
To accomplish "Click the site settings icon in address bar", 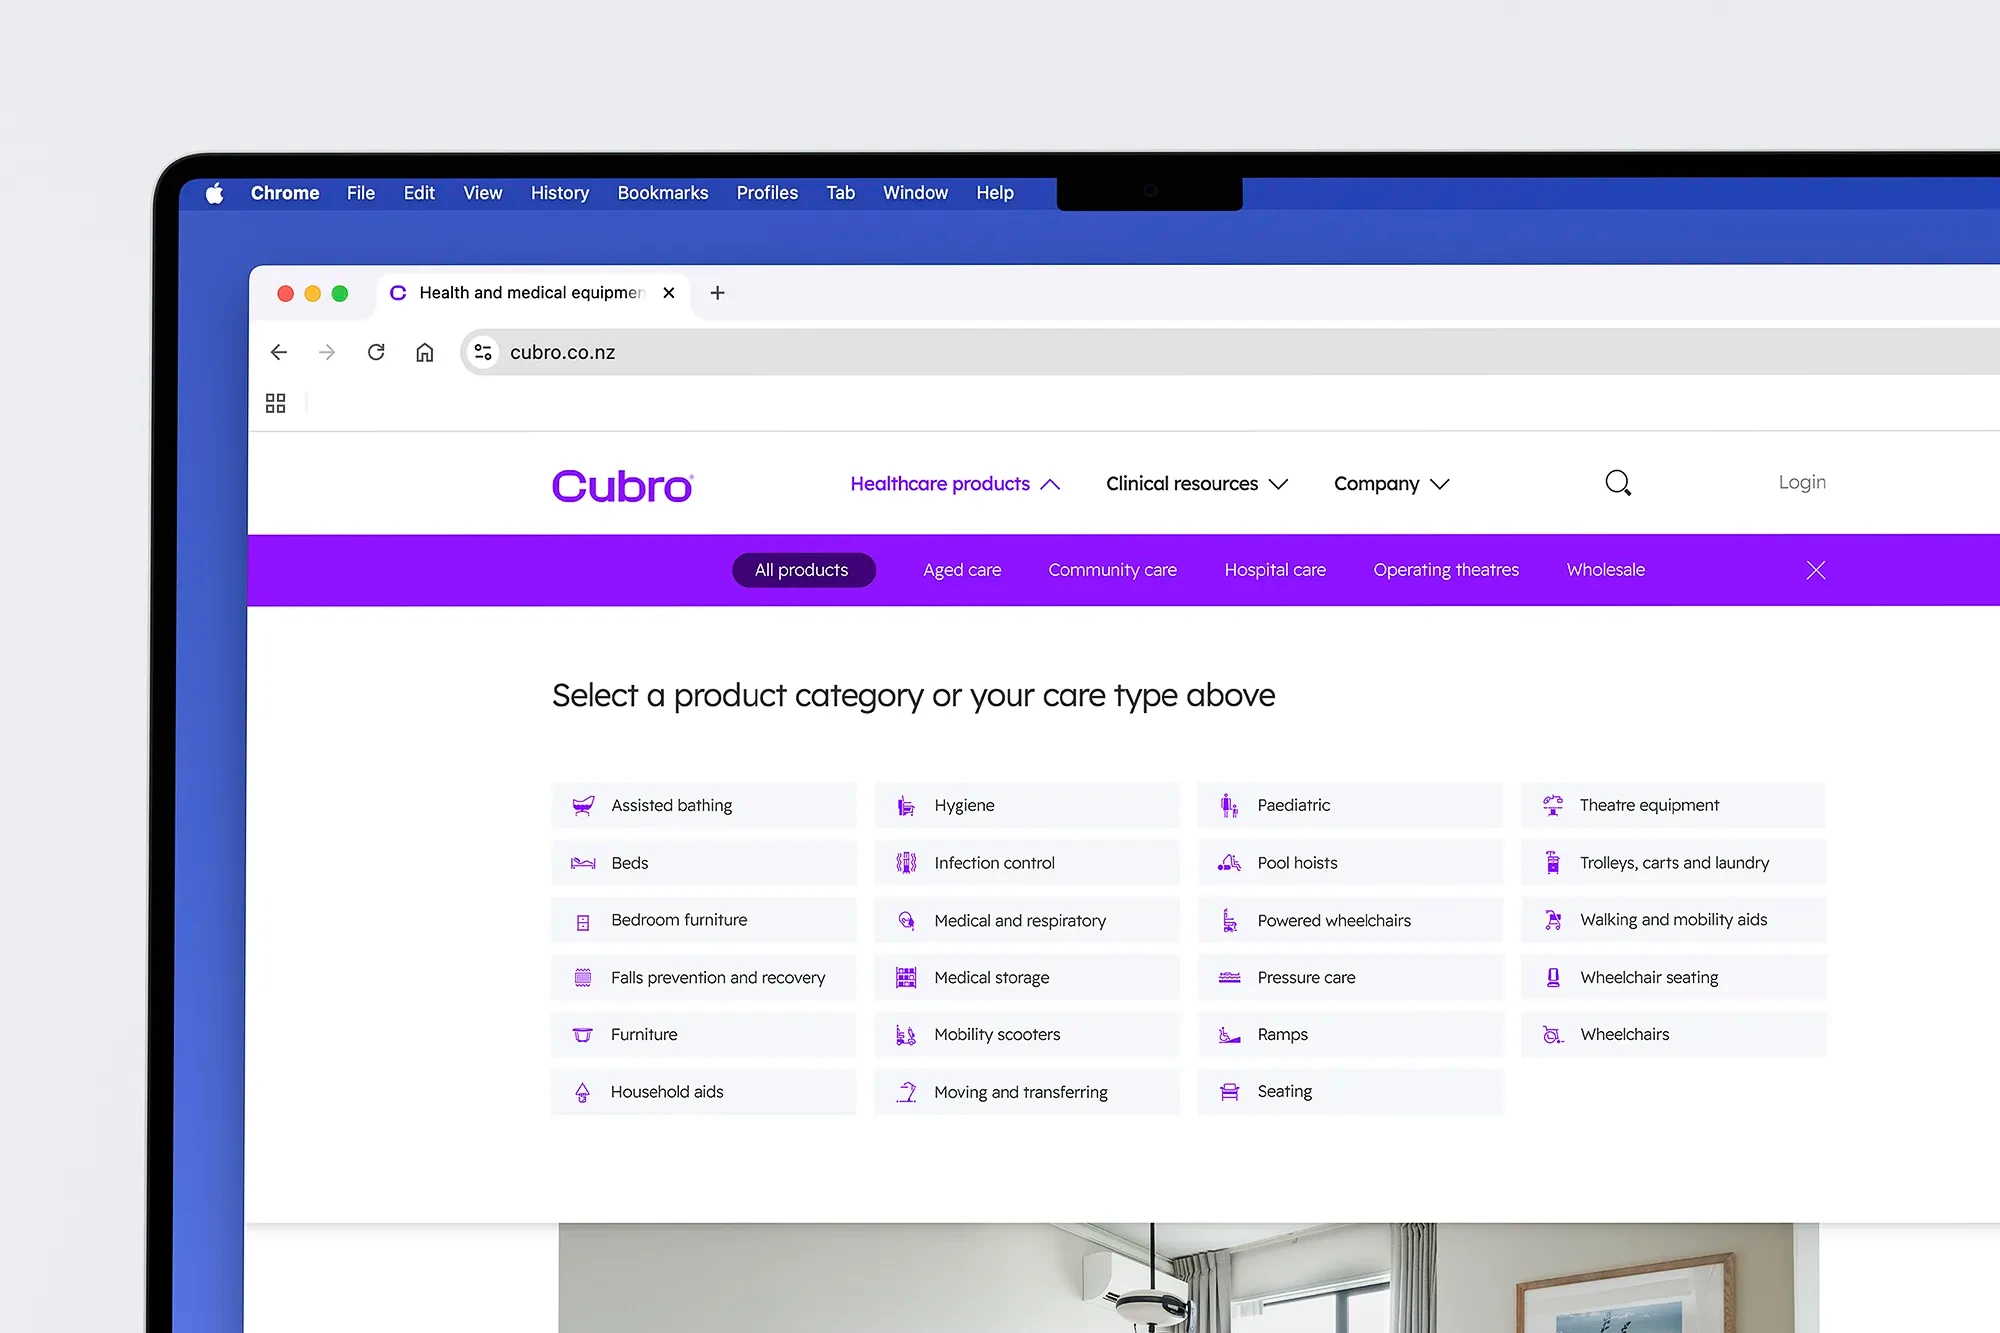I will [x=483, y=352].
